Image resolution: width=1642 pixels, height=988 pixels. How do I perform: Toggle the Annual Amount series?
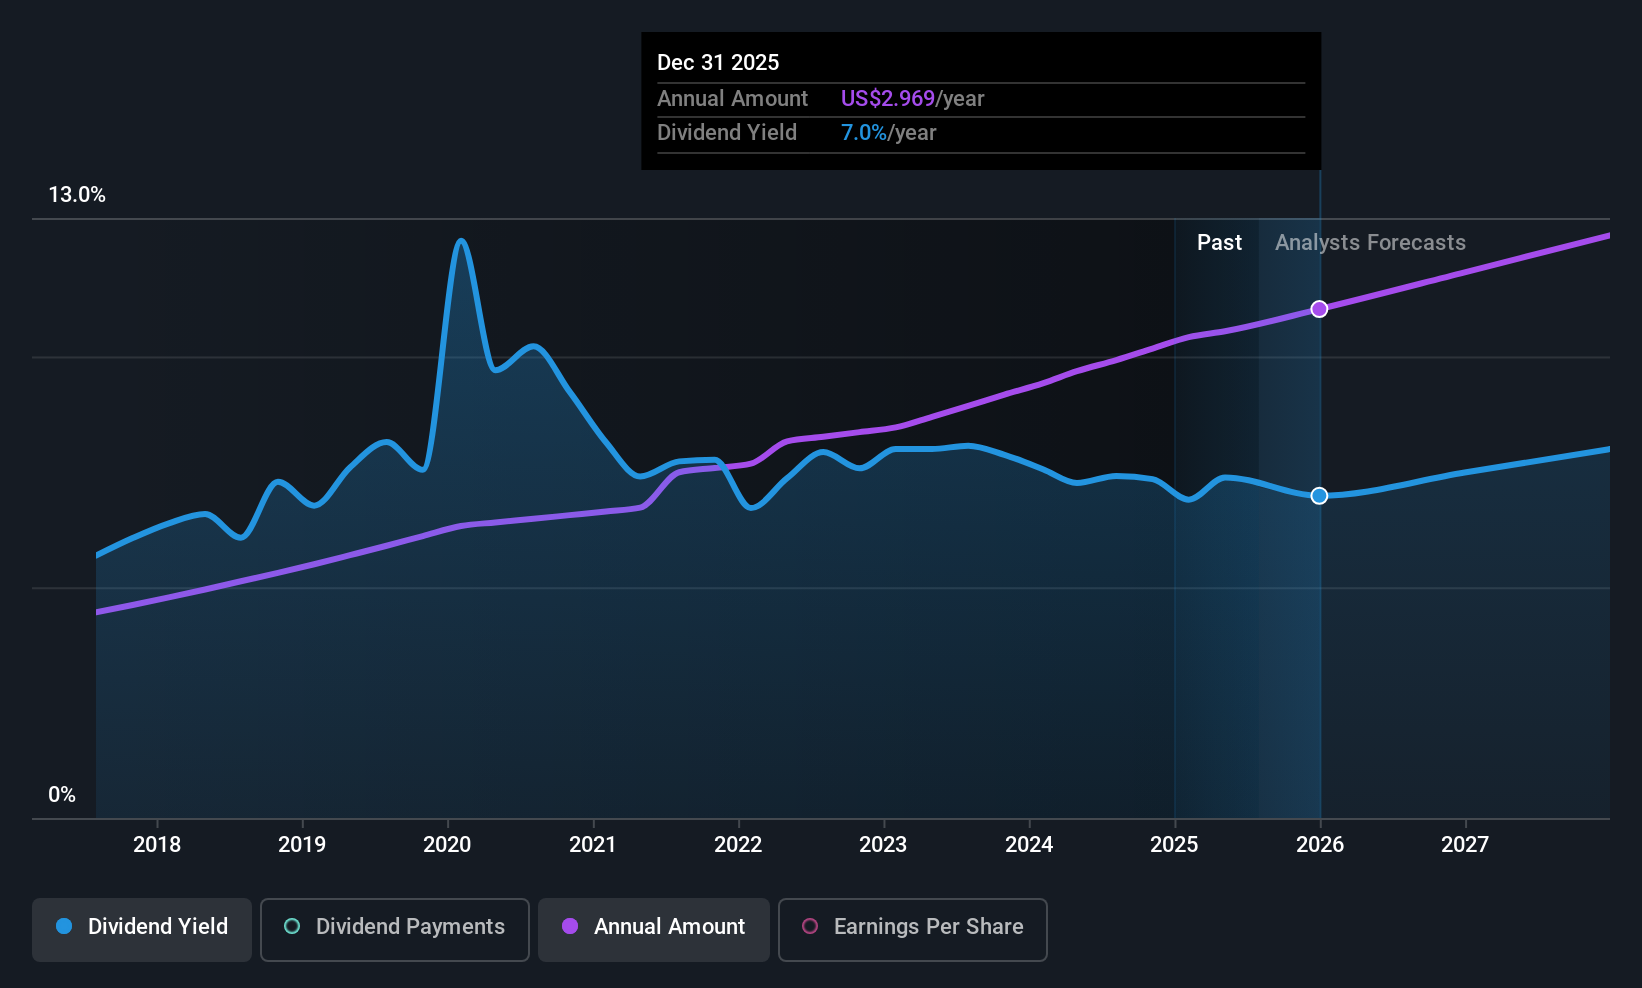[654, 930]
